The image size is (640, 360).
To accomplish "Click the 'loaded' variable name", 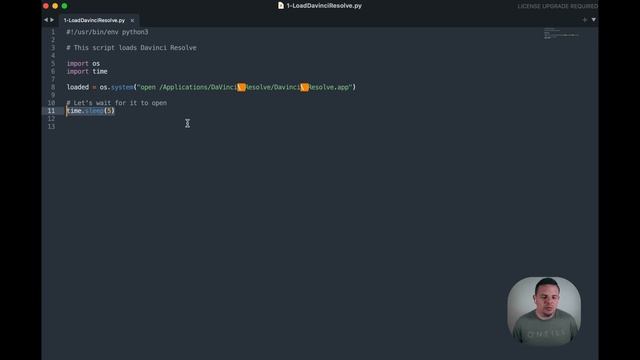I will (x=78, y=87).
